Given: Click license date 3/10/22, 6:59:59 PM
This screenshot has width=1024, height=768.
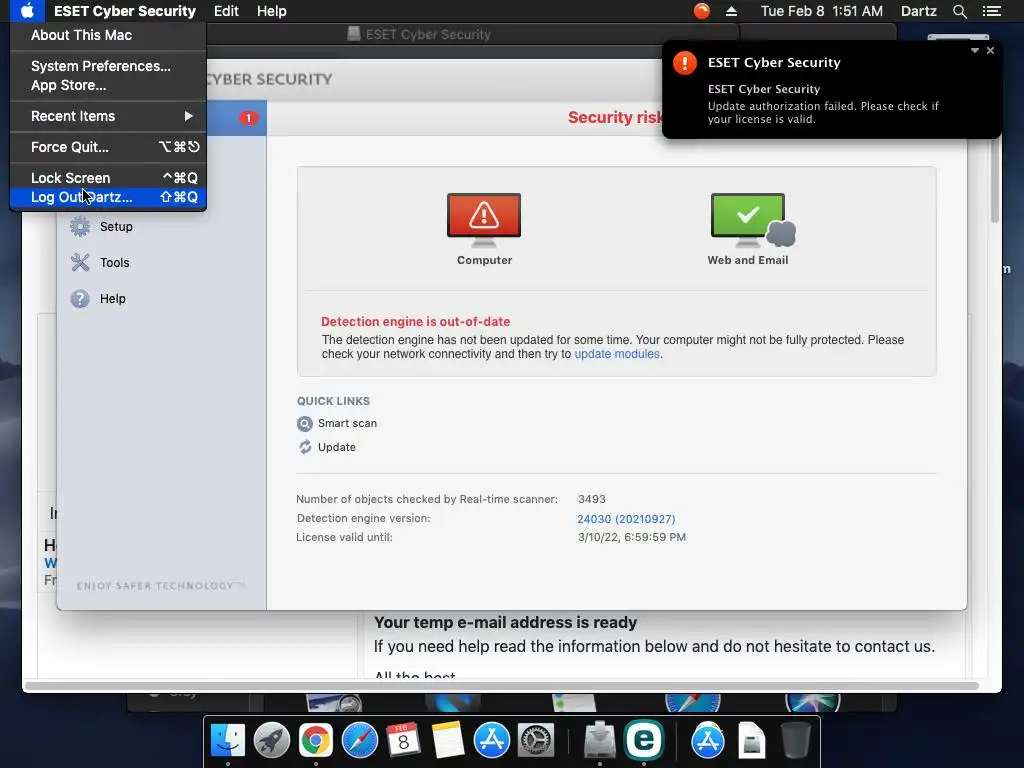Looking at the screenshot, I should 632,537.
